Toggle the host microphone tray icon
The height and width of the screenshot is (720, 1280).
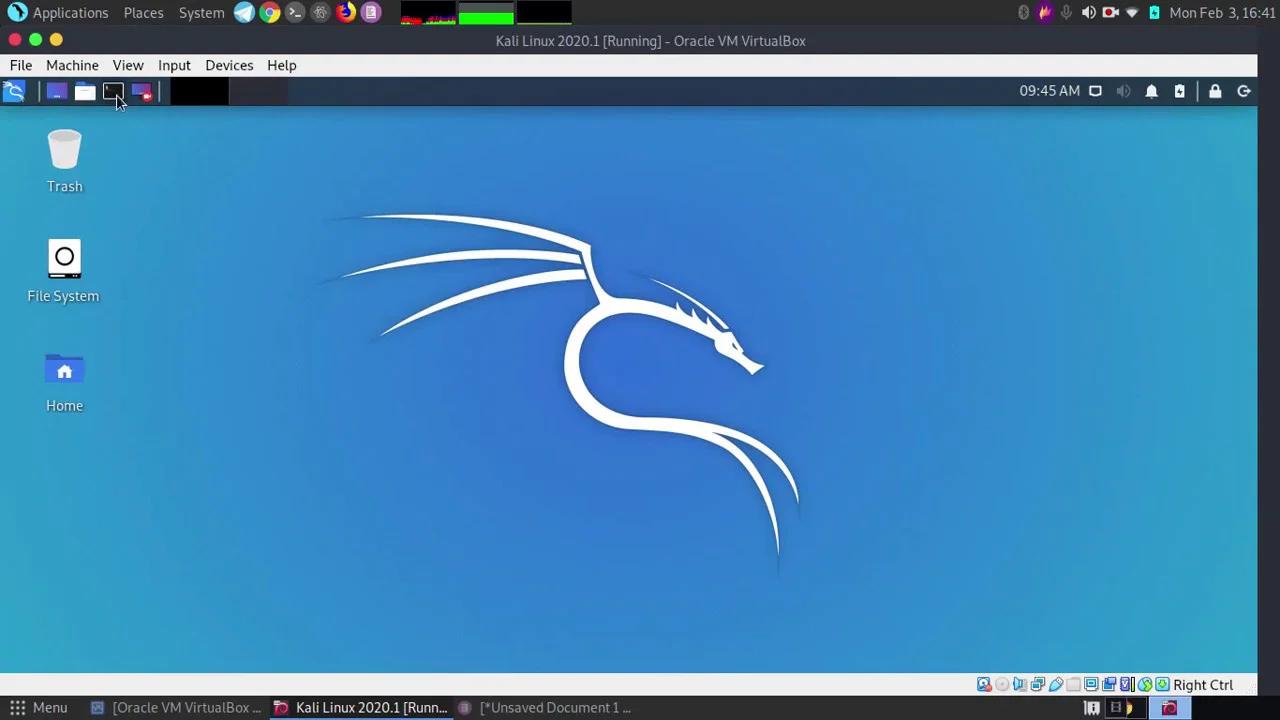1067,13
